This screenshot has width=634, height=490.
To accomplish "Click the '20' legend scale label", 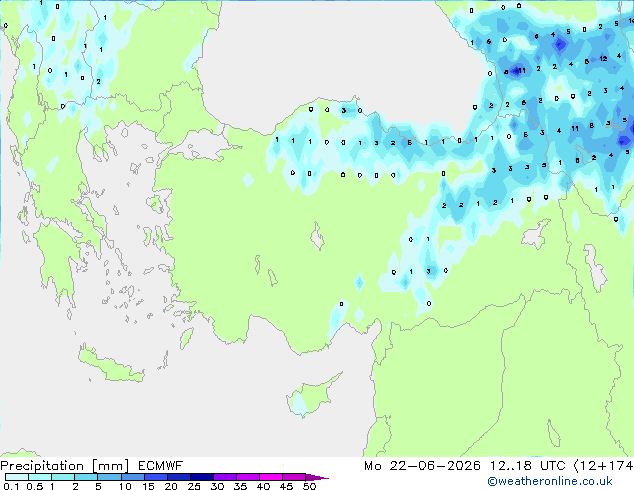I will coord(171,486).
